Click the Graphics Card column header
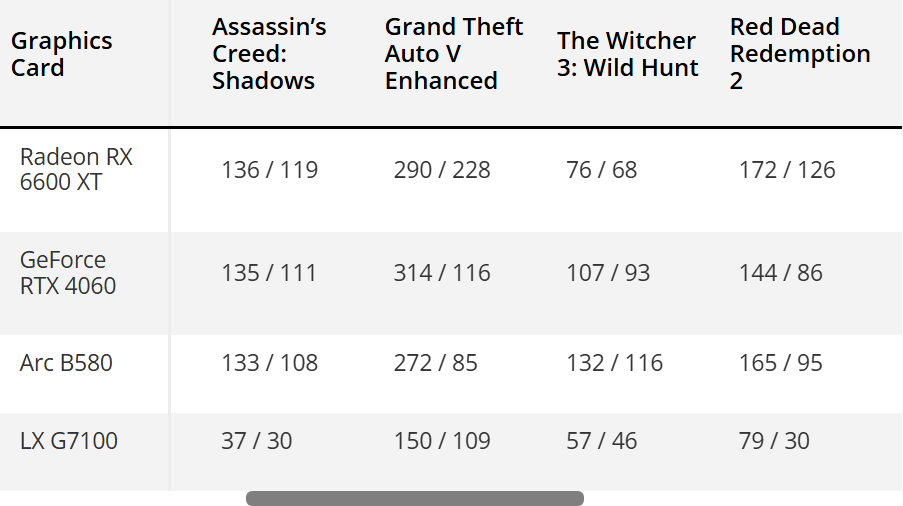903x506 pixels. pos(62,54)
